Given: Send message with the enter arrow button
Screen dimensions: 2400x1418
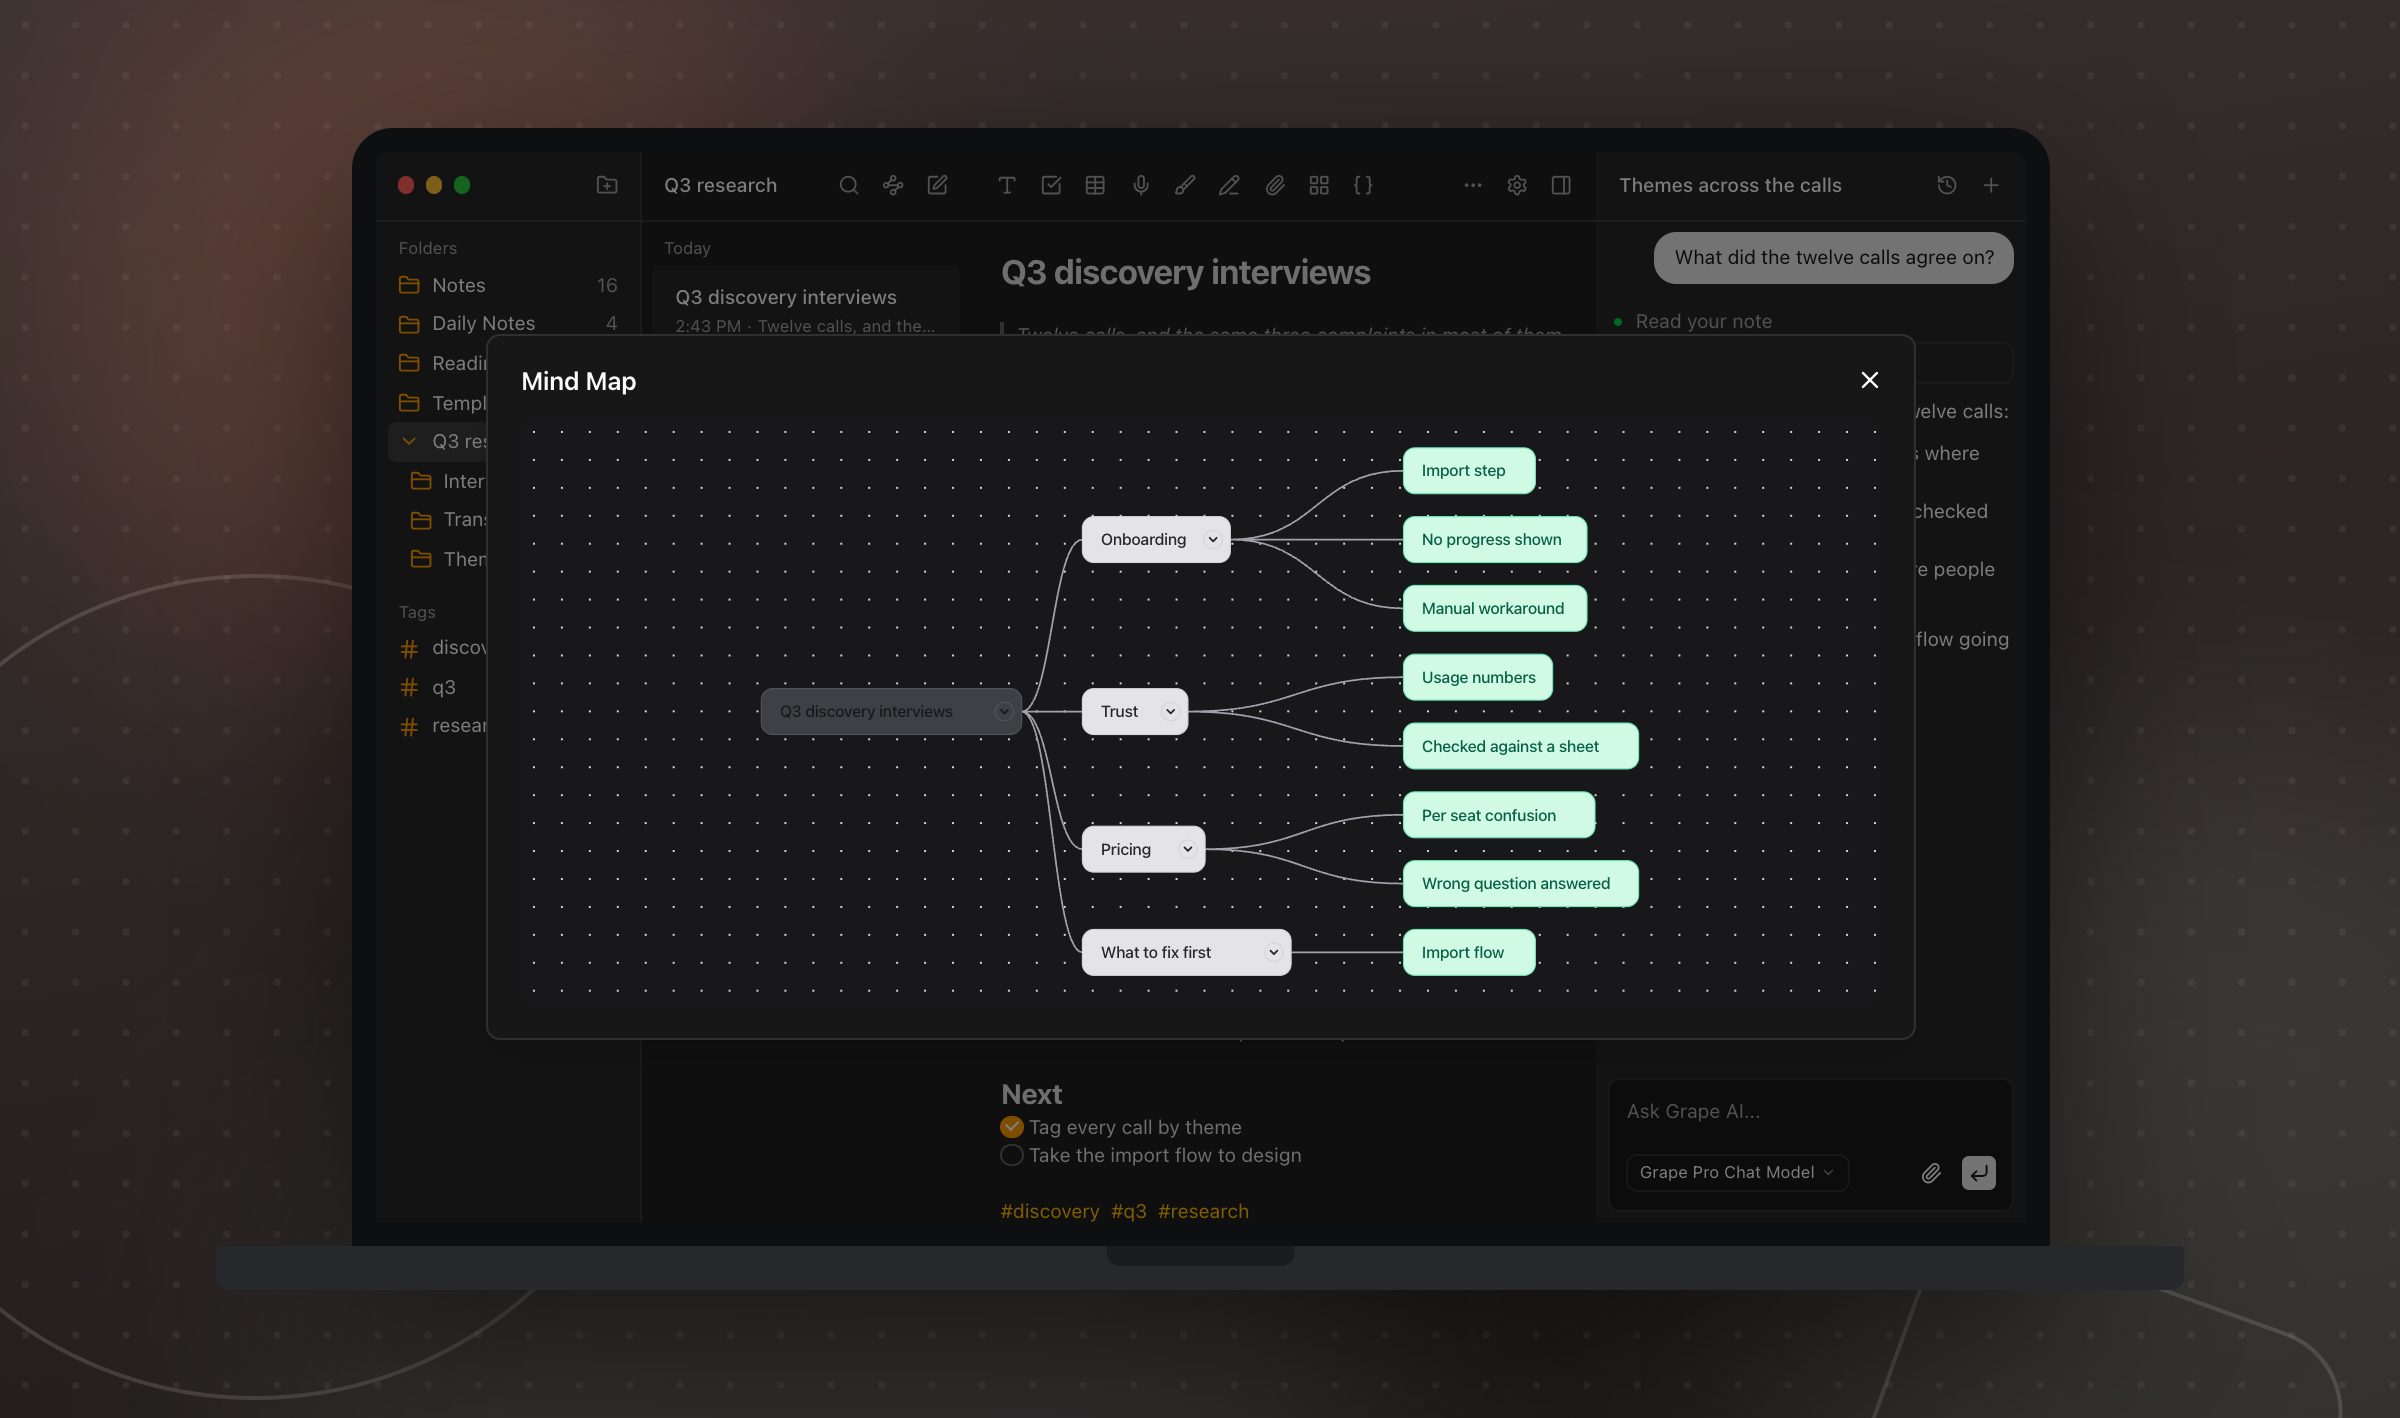Looking at the screenshot, I should click(x=1978, y=1173).
